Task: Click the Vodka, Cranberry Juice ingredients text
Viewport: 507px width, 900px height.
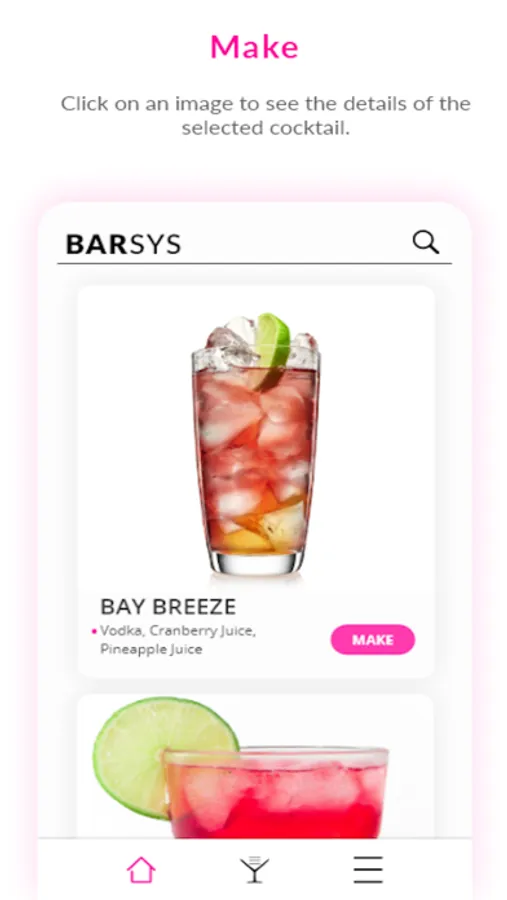Action: pyautogui.click(x=178, y=631)
